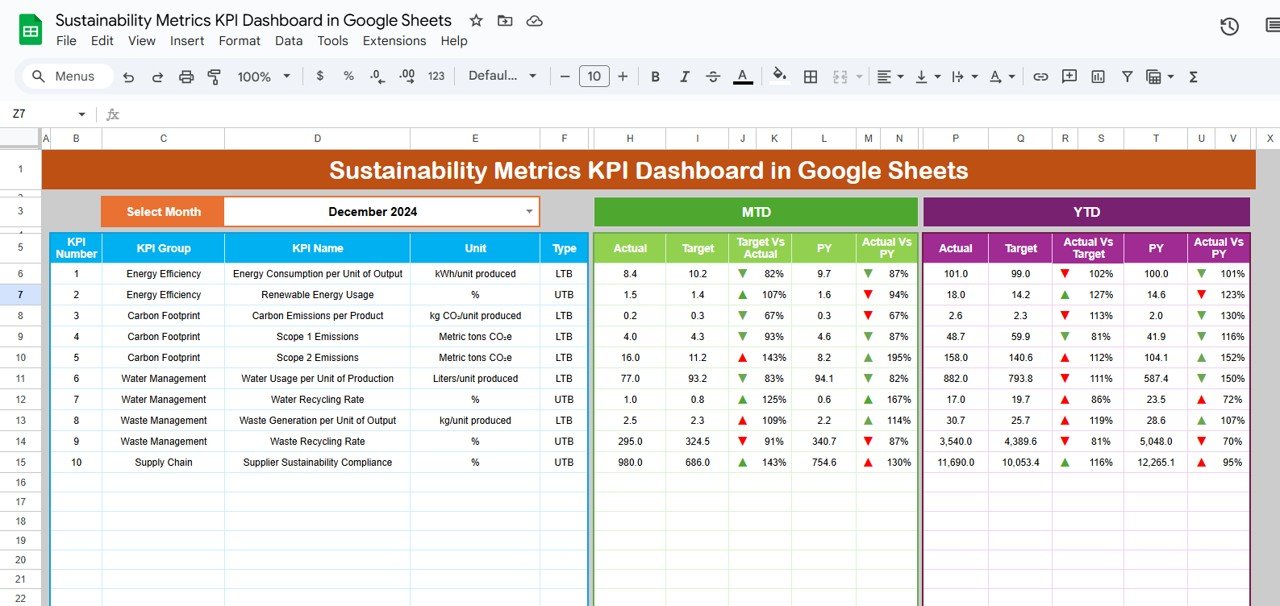Format selection as currency

(x=319, y=76)
